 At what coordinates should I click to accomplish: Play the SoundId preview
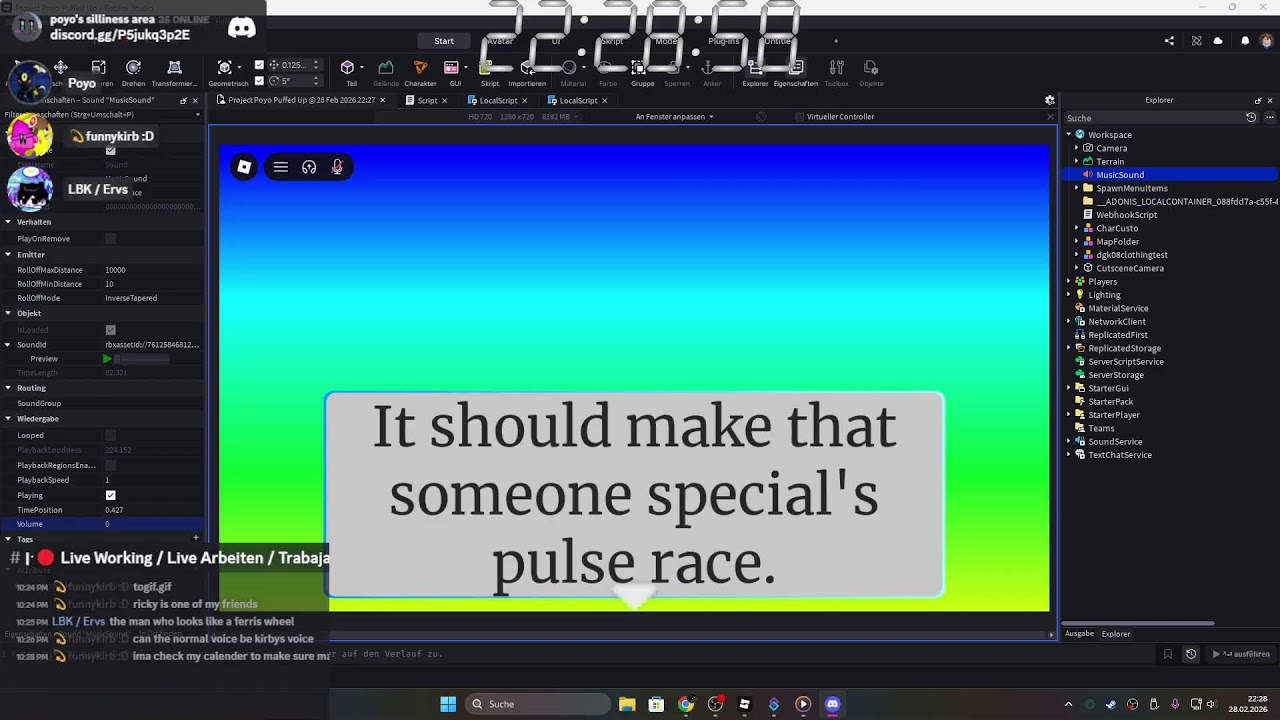pos(107,359)
